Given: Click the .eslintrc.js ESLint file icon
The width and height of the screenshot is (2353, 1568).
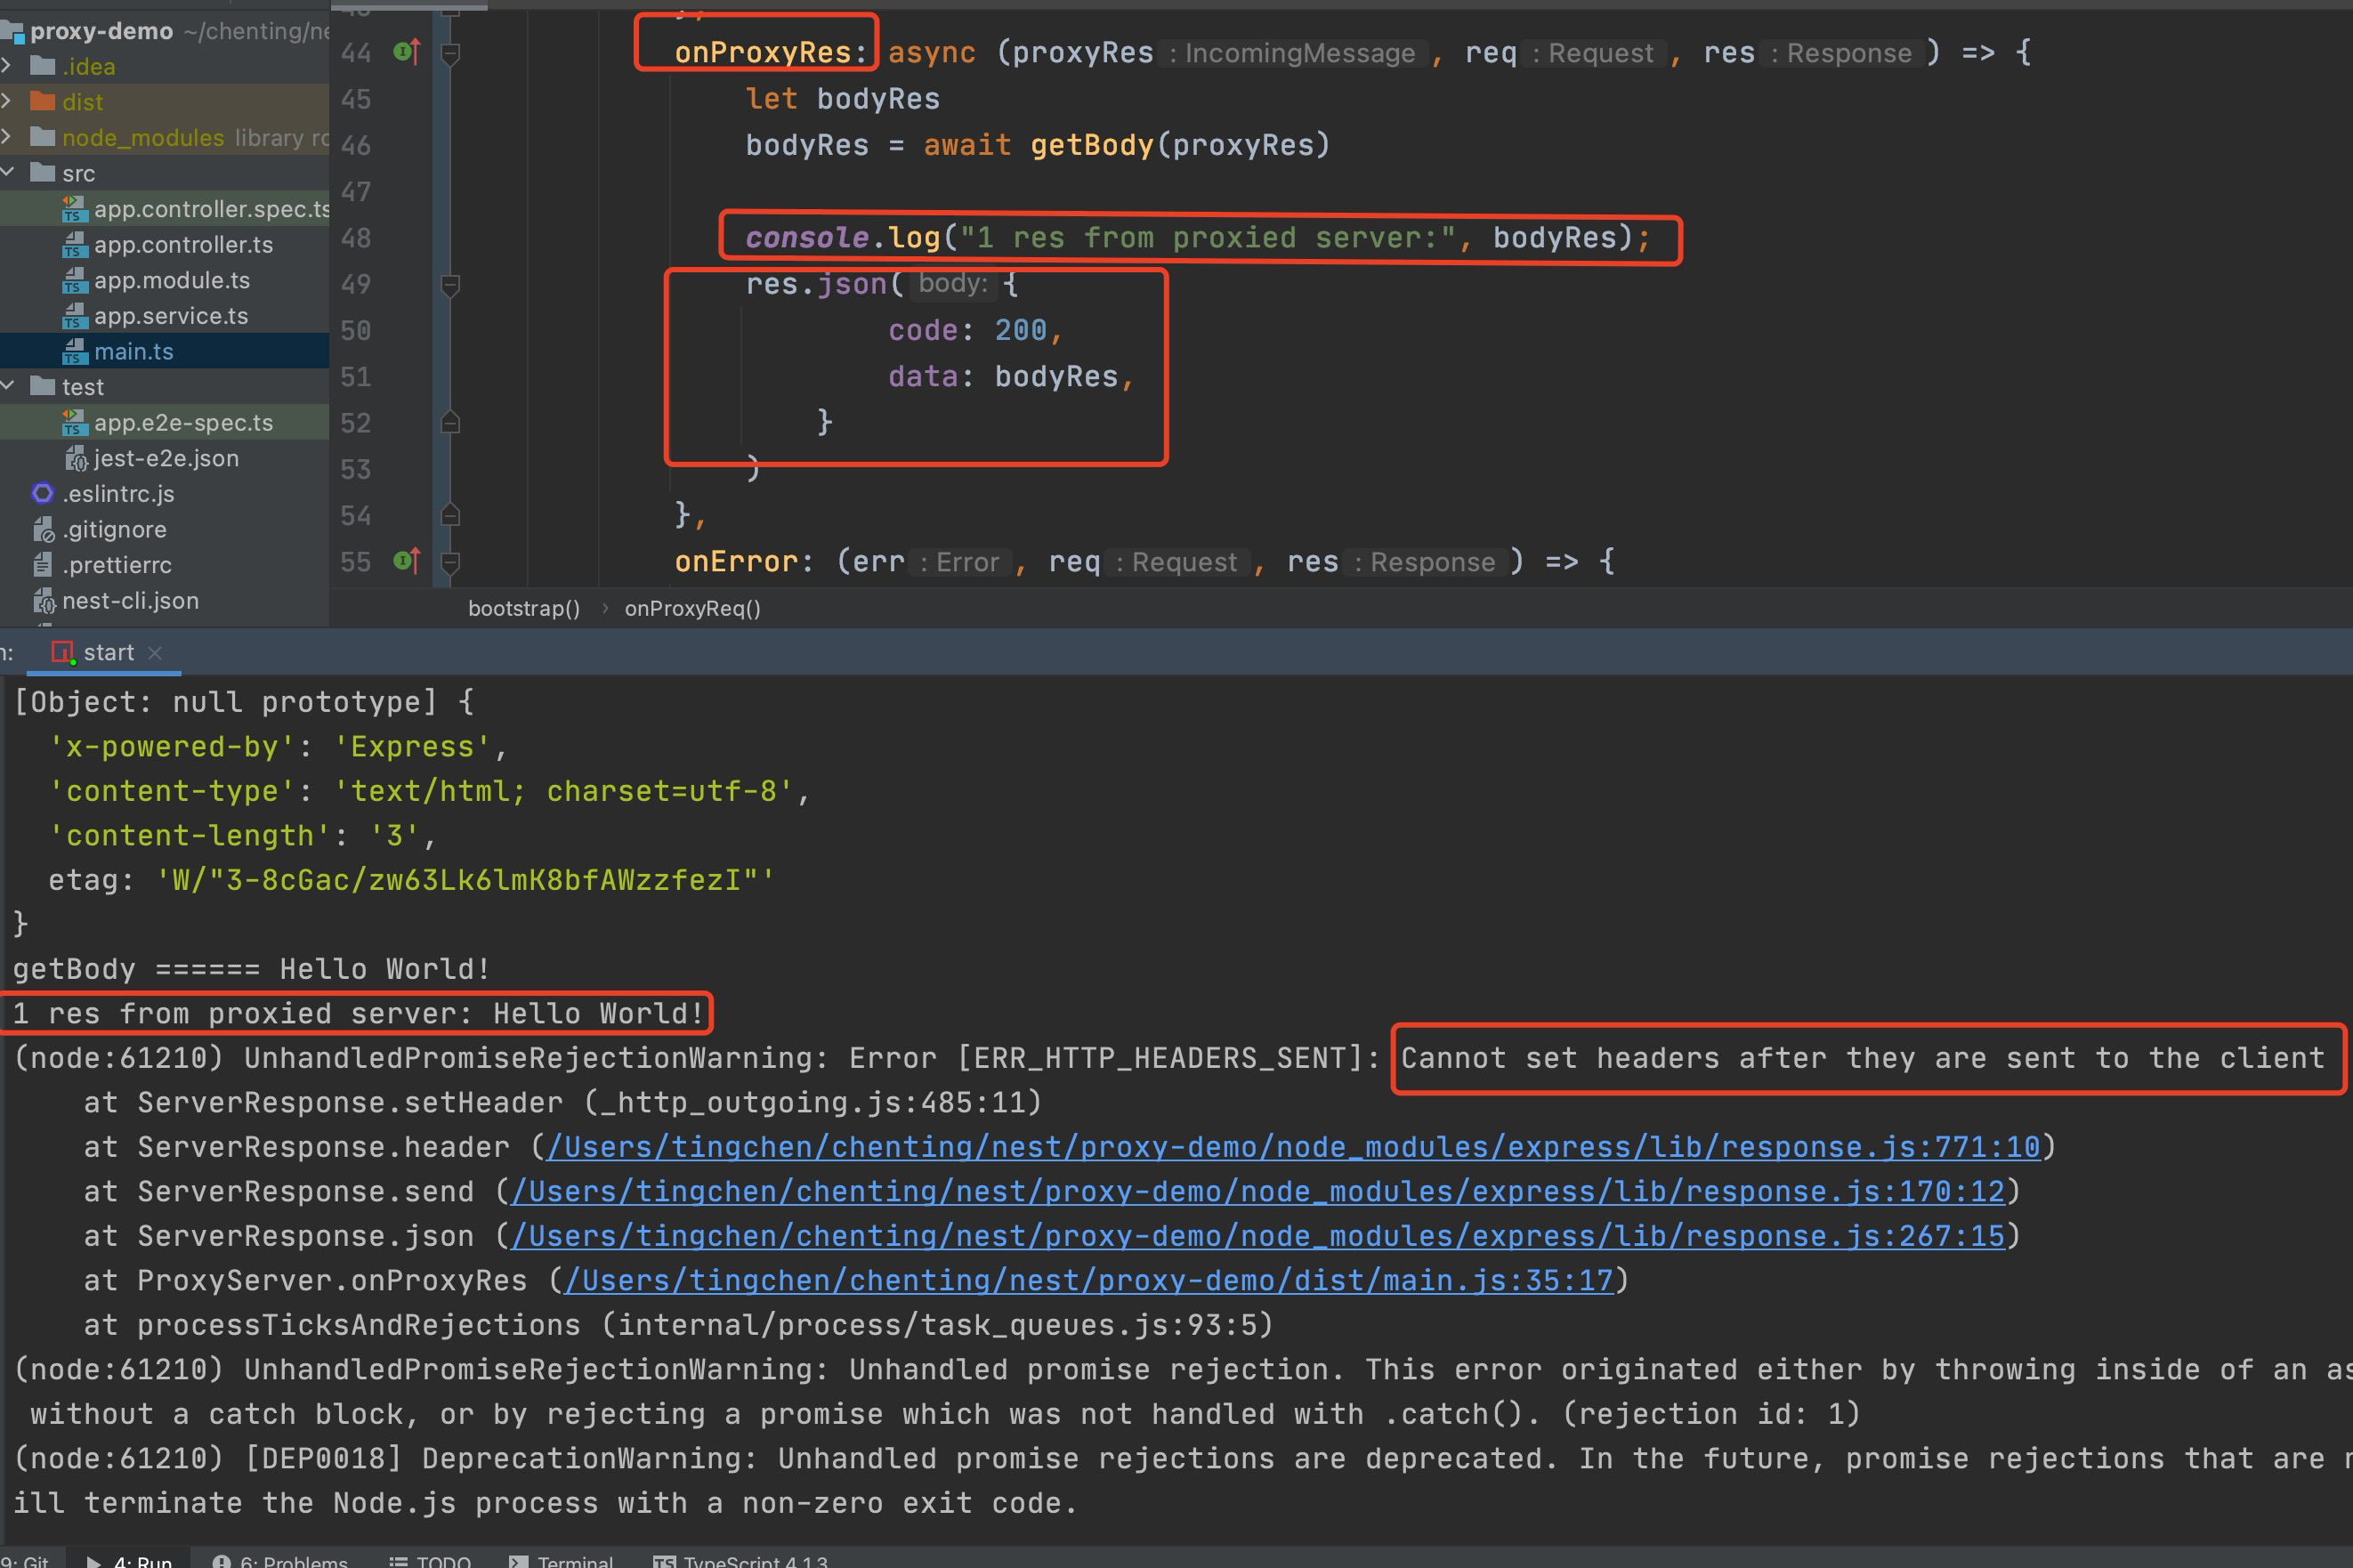Looking at the screenshot, I should [x=42, y=493].
